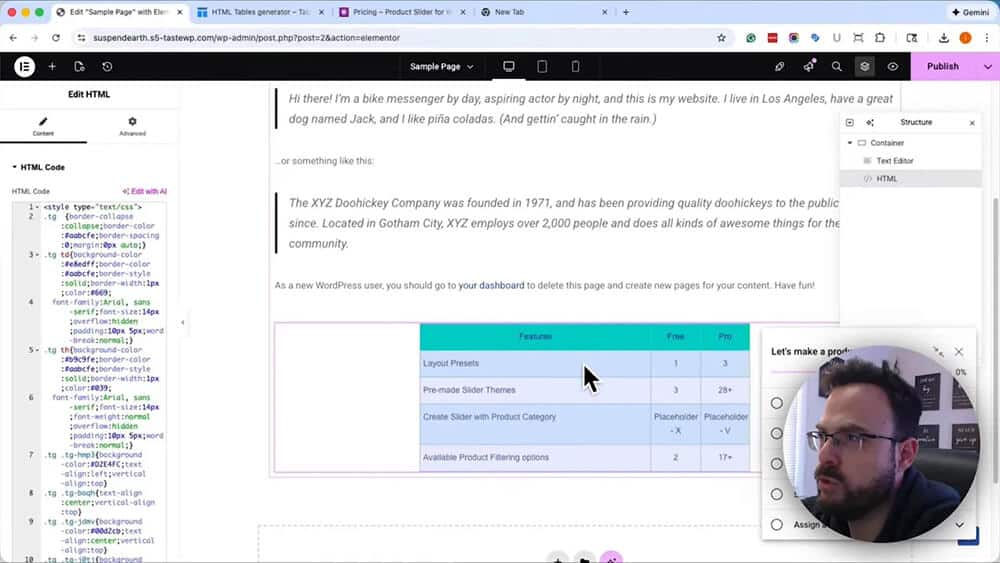
Task: Click the 'Free' column header
Action: point(675,337)
